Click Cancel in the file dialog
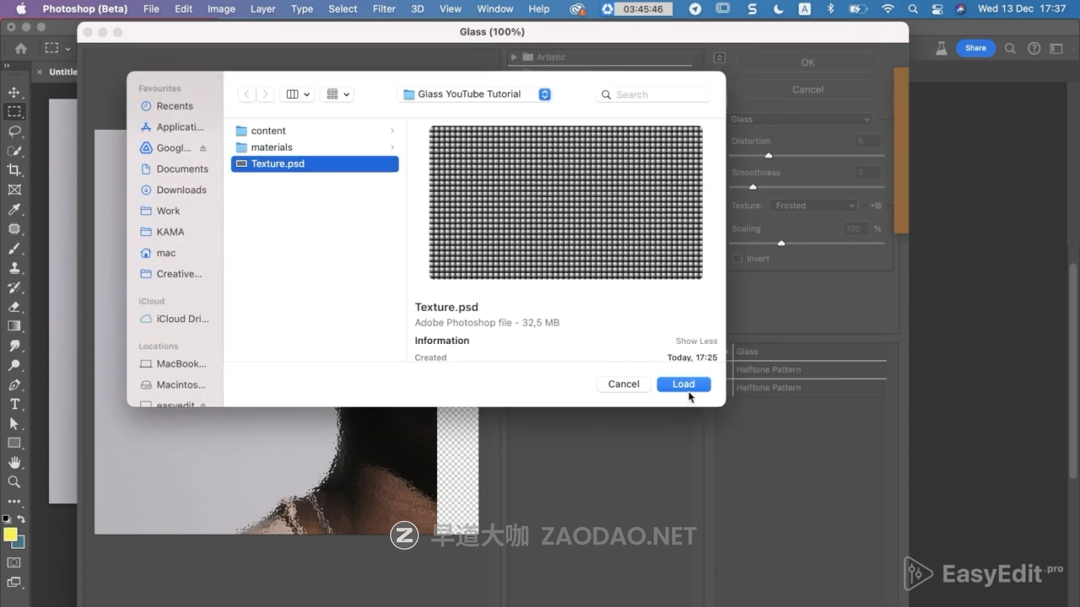1080x607 pixels. [623, 384]
